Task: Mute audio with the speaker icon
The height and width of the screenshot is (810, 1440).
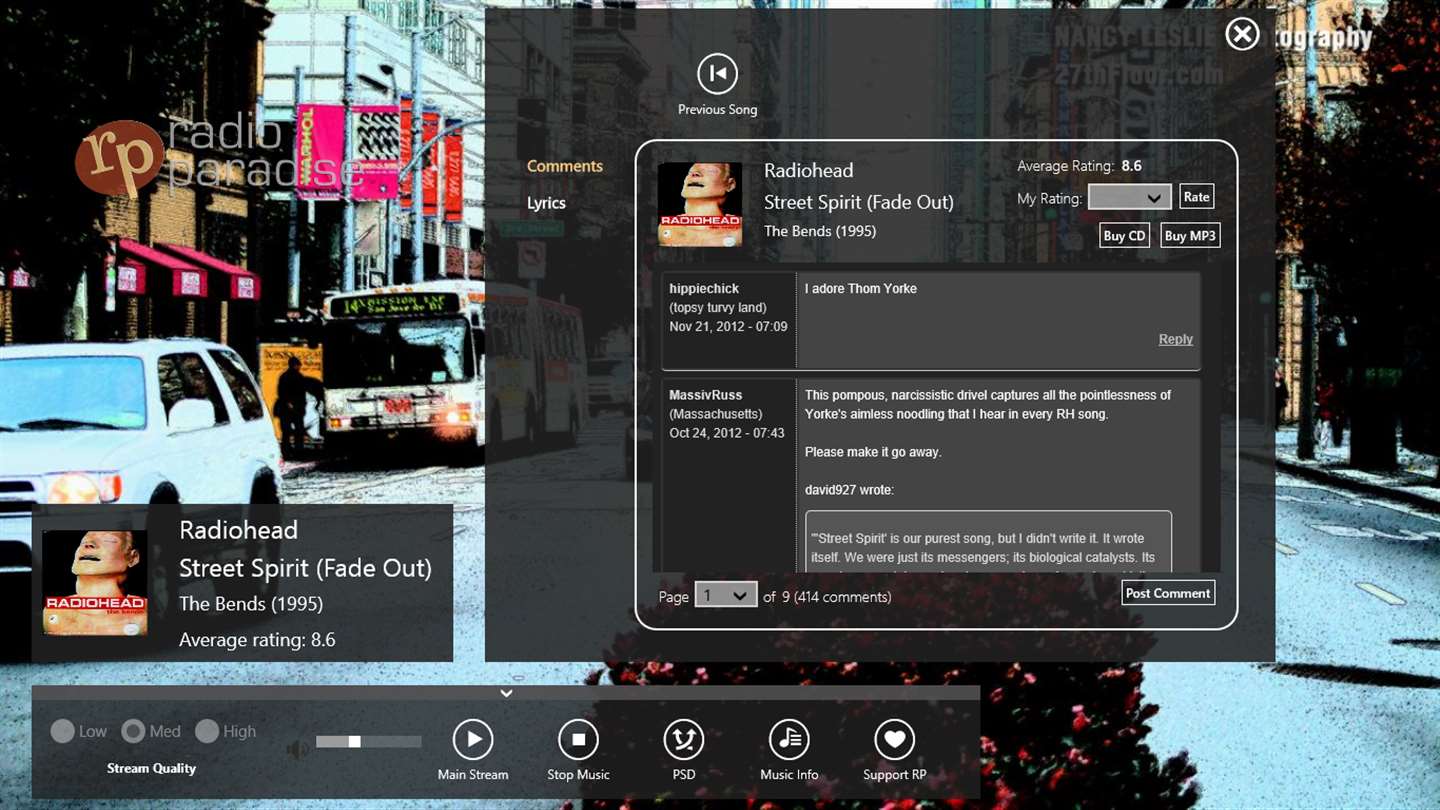Action: point(297,748)
